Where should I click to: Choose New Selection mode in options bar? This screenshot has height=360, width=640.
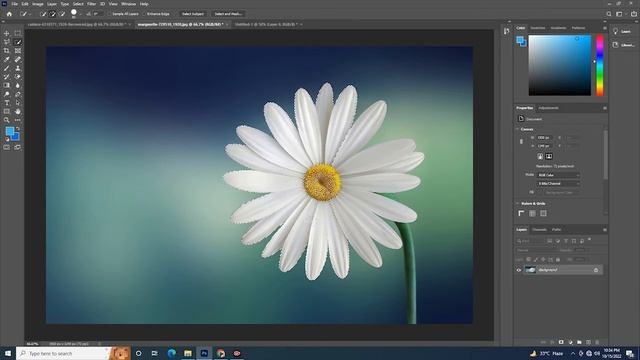[x=43, y=14]
